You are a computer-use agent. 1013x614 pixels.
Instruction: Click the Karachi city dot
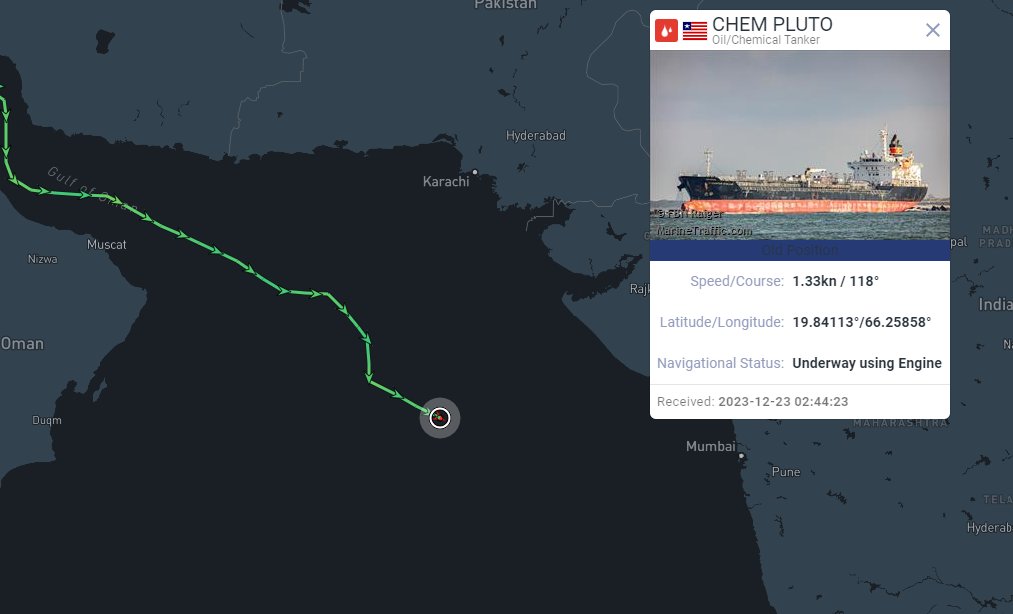click(x=476, y=172)
